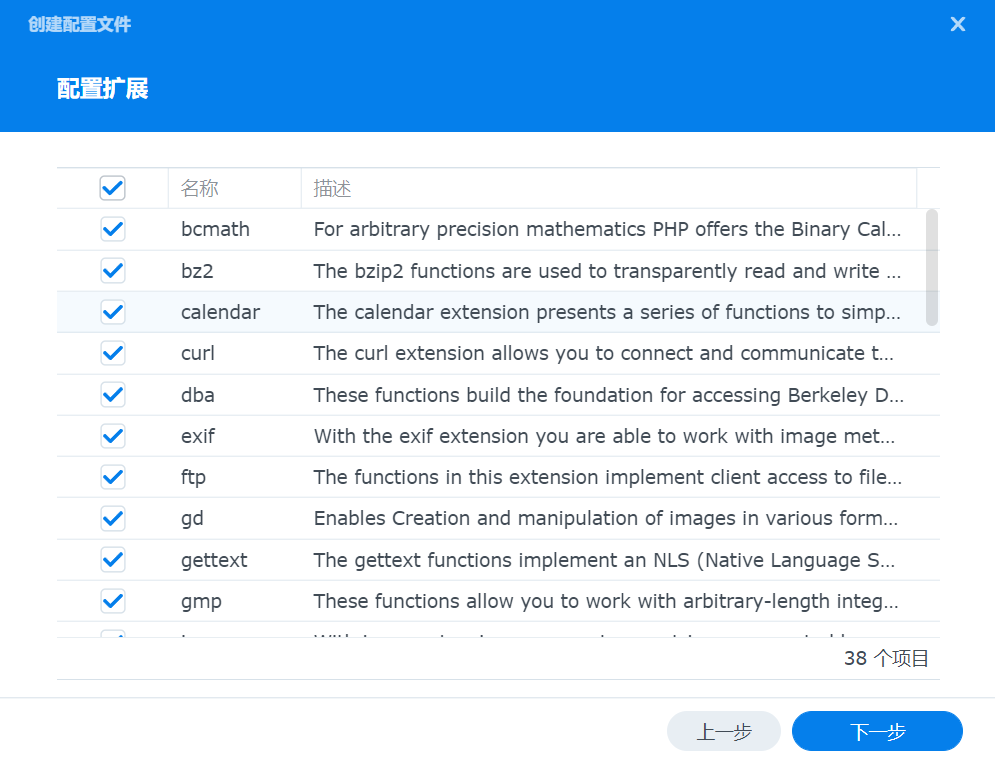Uncheck the bz2 extension checkbox
Viewport: 995px width, 757px height.
click(x=112, y=271)
